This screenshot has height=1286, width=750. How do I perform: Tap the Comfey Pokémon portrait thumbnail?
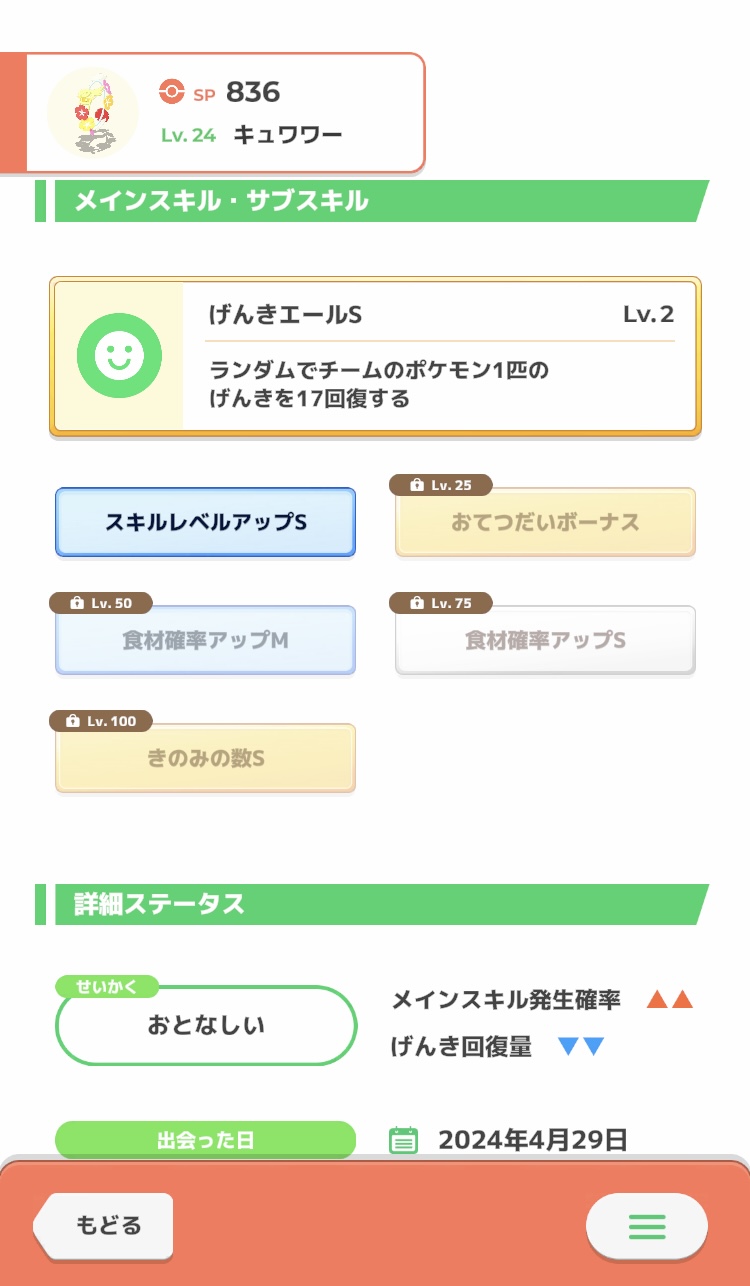click(92, 112)
